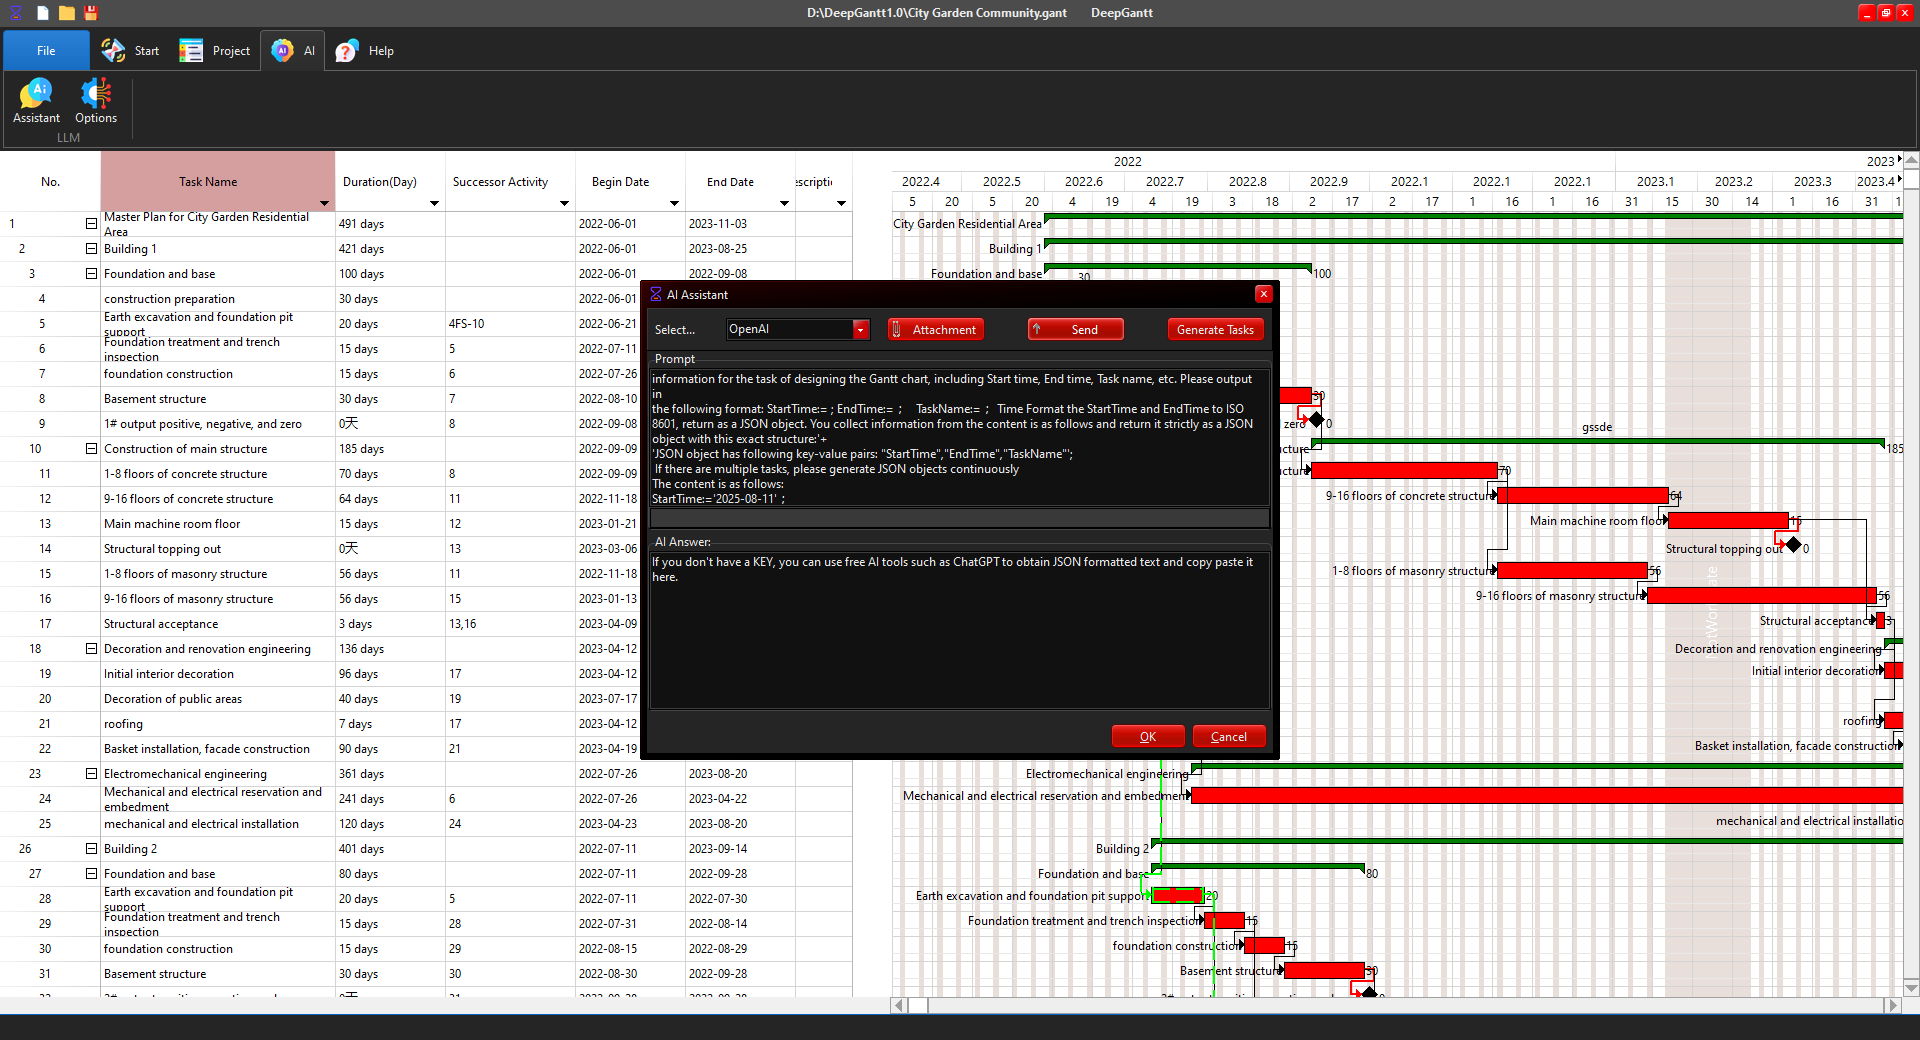Click the open folder icon in title bar
The height and width of the screenshot is (1040, 1920).
pyautogui.click(x=67, y=13)
